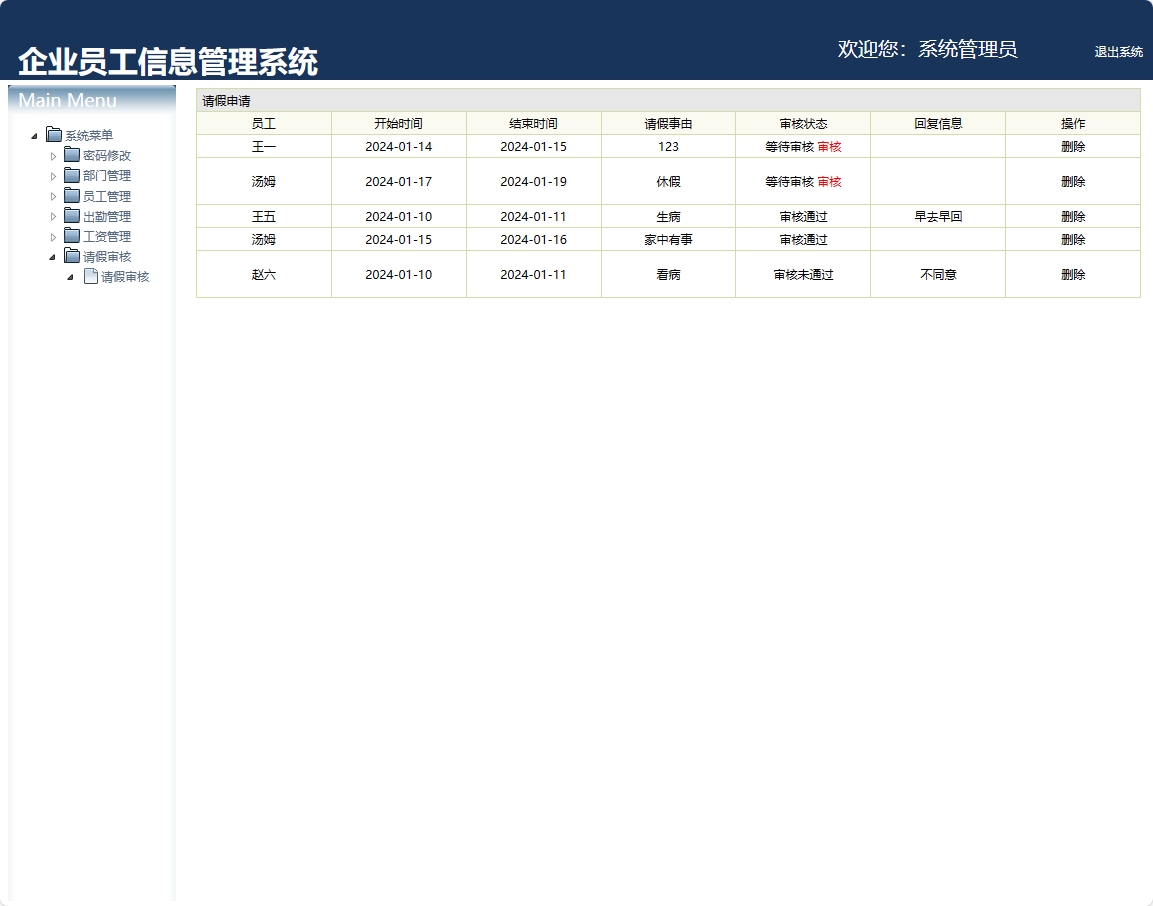Click red 审核 link for 王一
The image size is (1153, 906).
(829, 147)
